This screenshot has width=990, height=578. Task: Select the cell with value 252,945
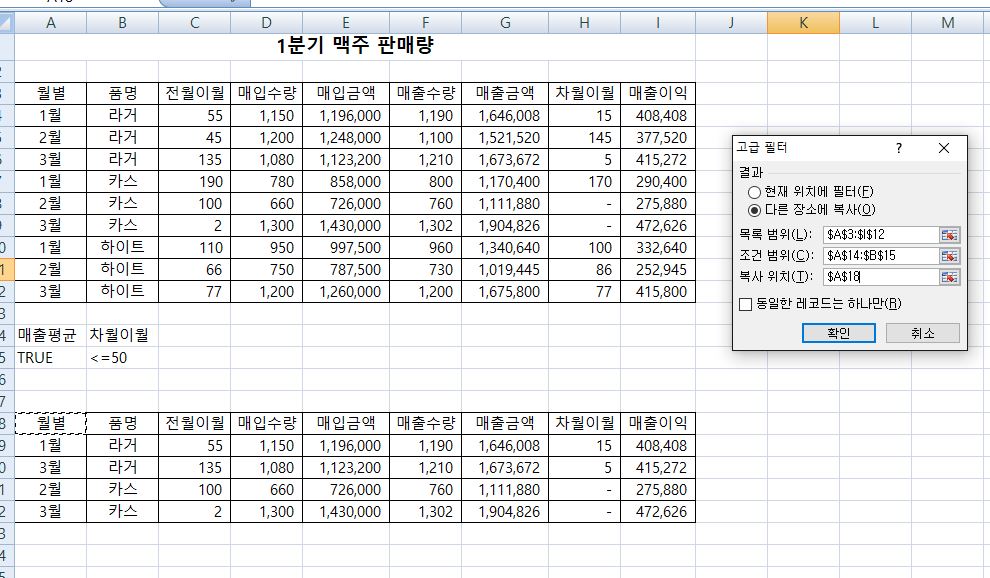point(658,270)
